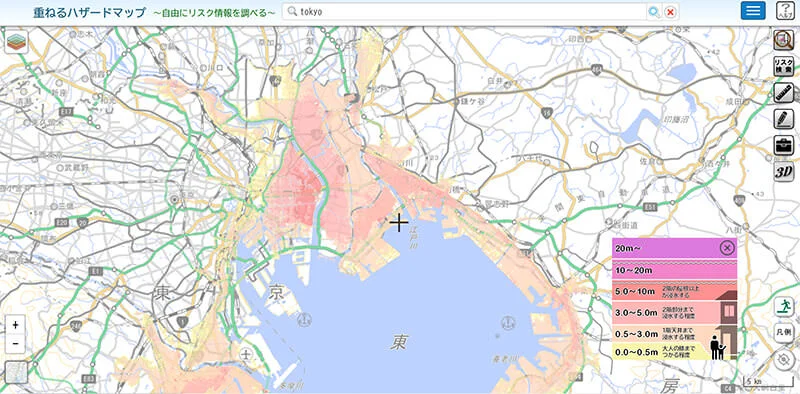Click the crosshair marker on the map

coord(398,223)
